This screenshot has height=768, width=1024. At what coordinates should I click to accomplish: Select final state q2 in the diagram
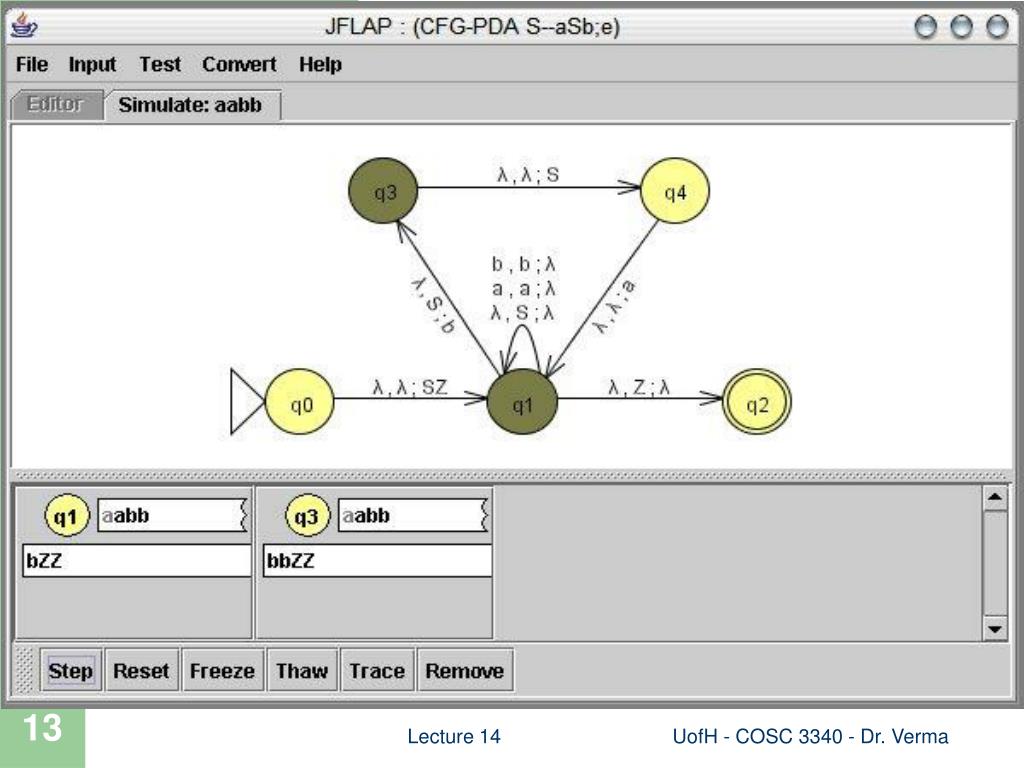758,402
